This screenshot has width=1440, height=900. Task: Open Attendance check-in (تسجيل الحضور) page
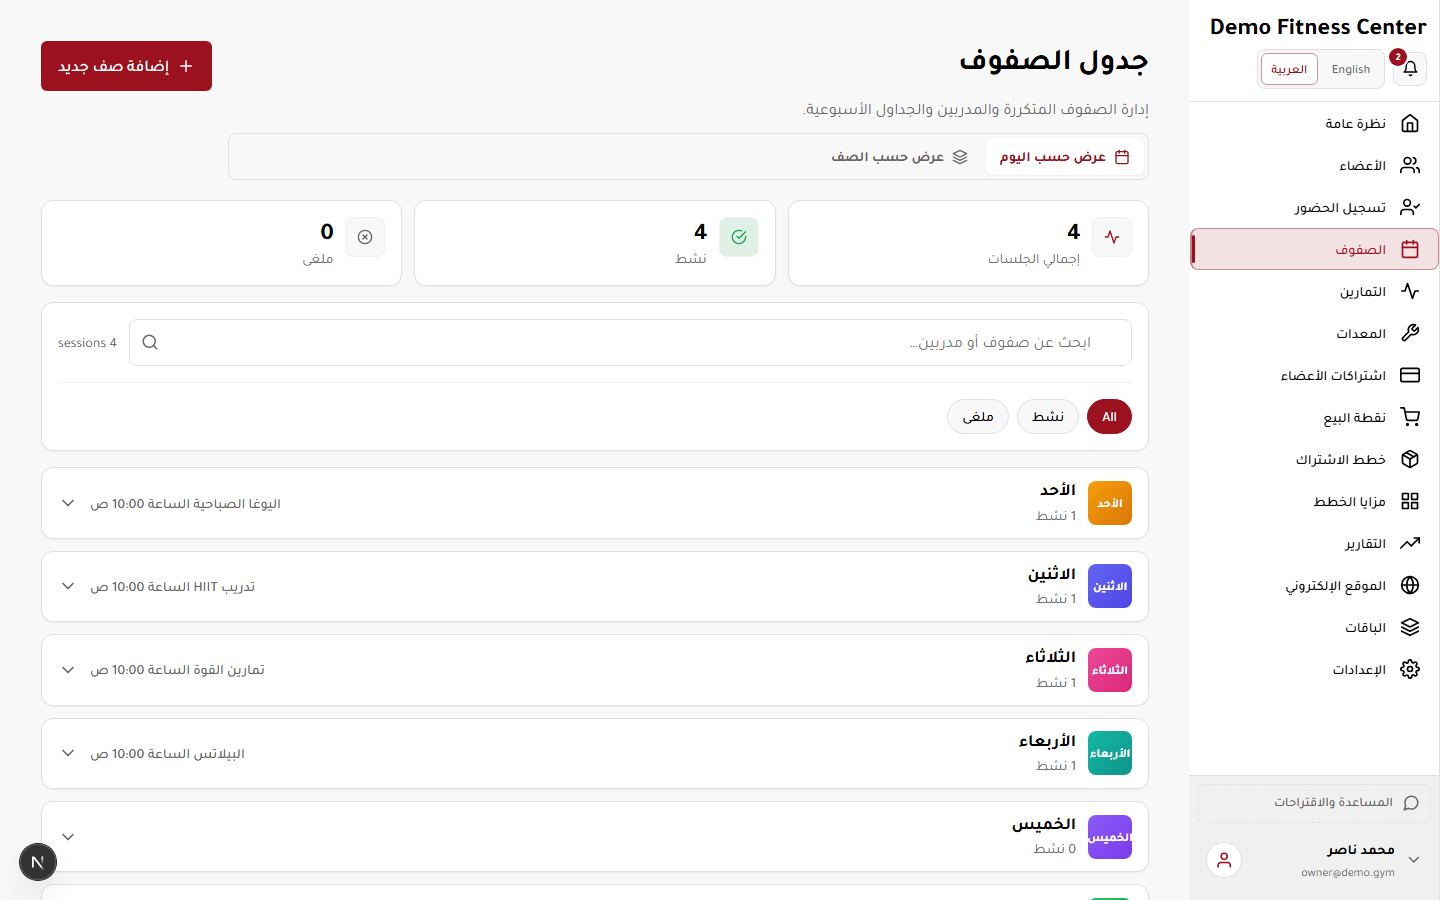[x=1314, y=207]
